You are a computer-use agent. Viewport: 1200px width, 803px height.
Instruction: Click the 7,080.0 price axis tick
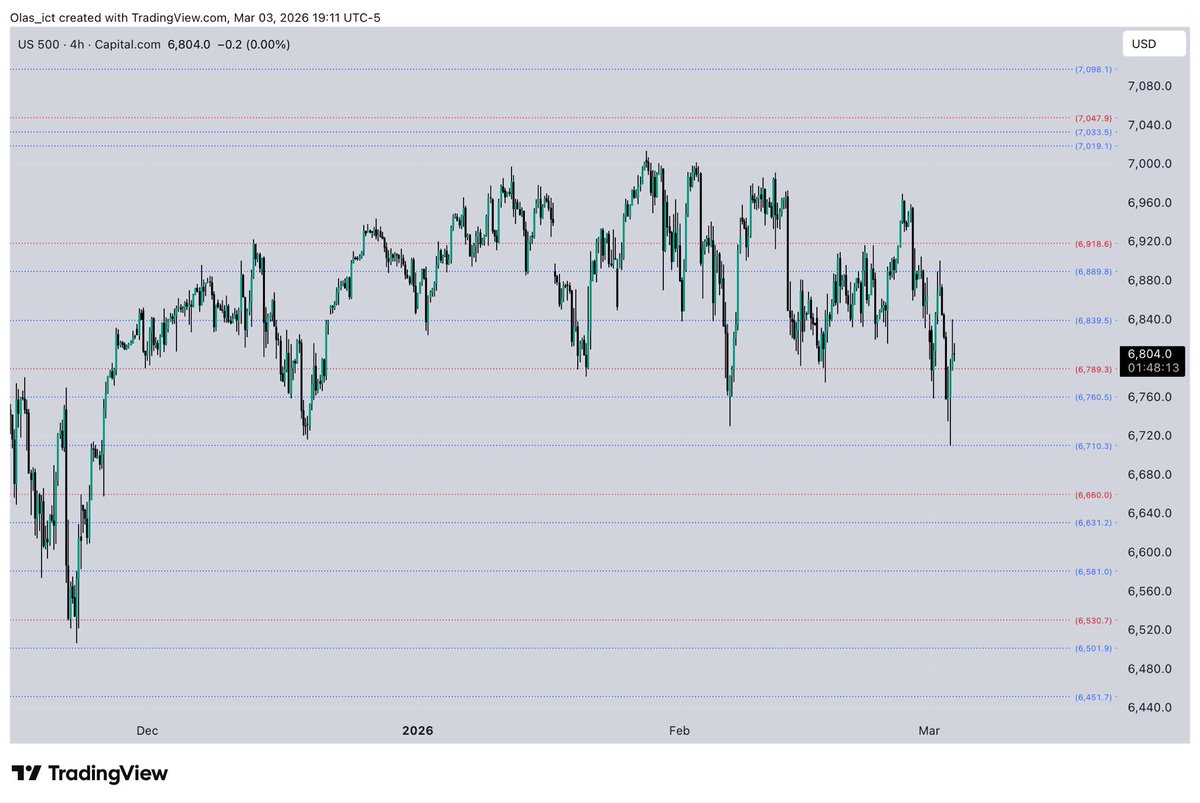pyautogui.click(x=1149, y=86)
